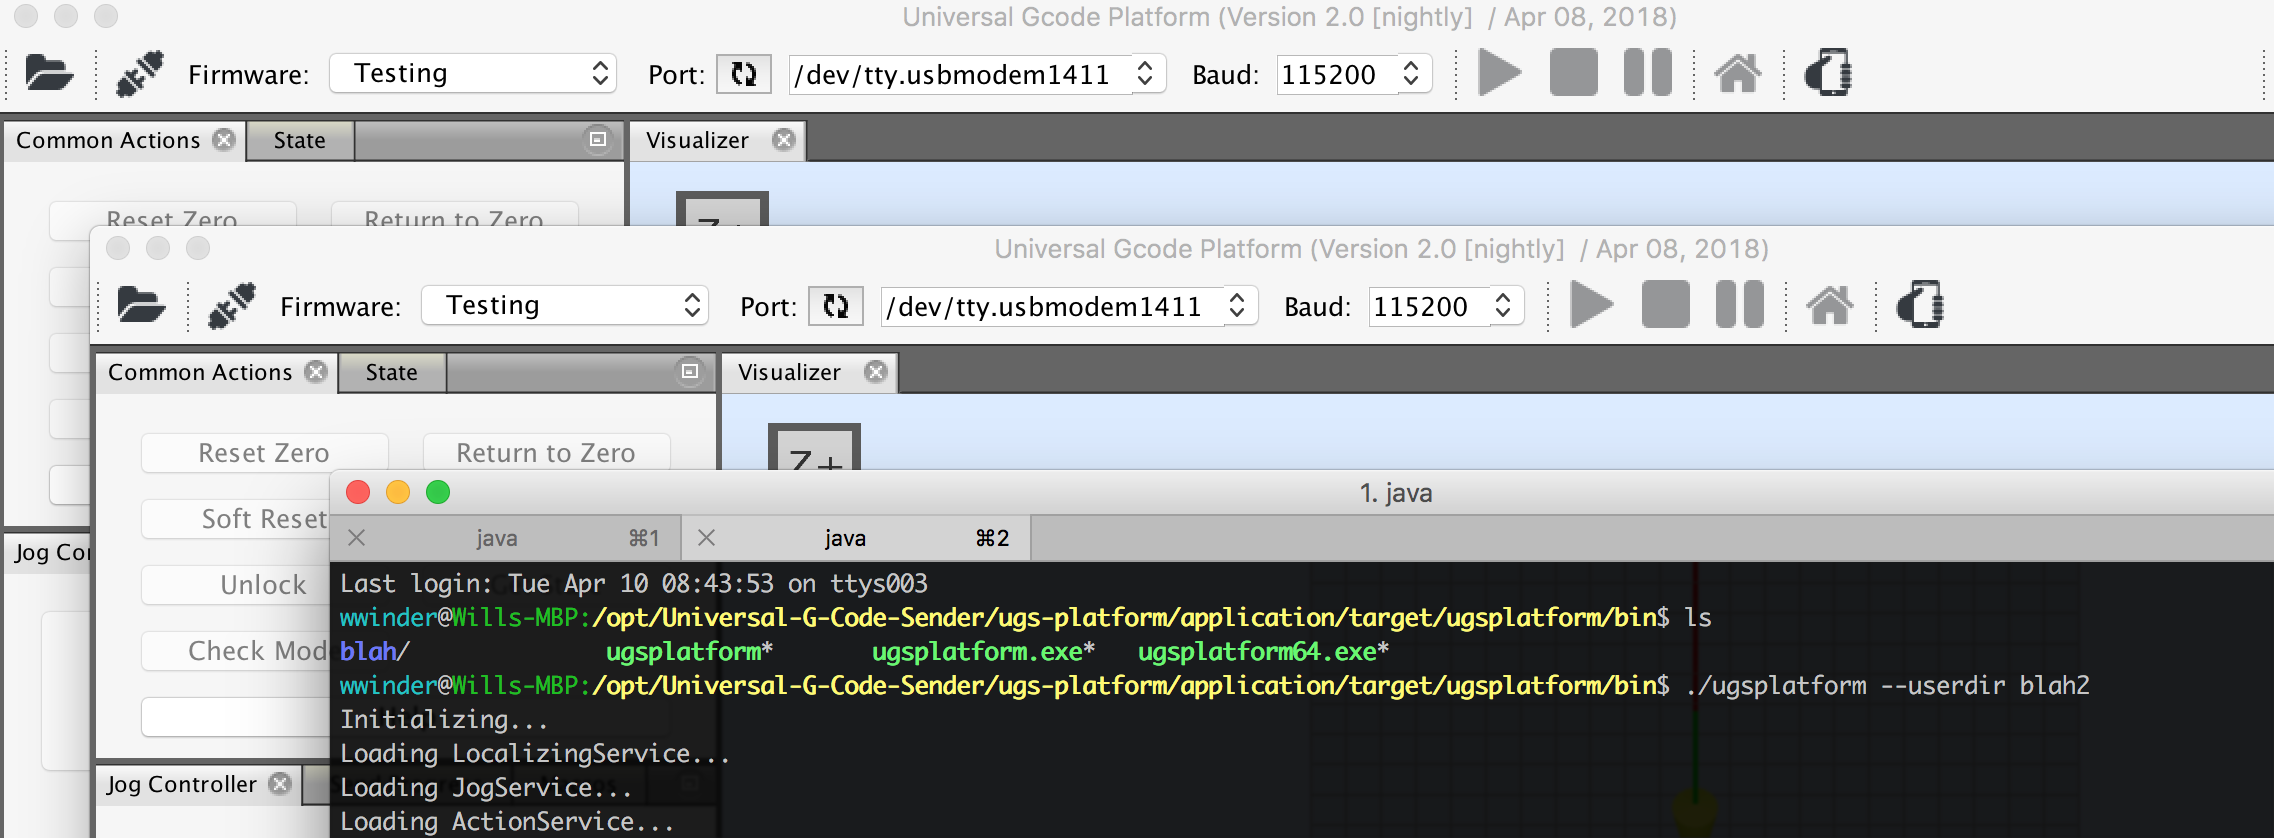Click Return to Zero in front window
The image size is (2274, 838).
click(x=546, y=453)
